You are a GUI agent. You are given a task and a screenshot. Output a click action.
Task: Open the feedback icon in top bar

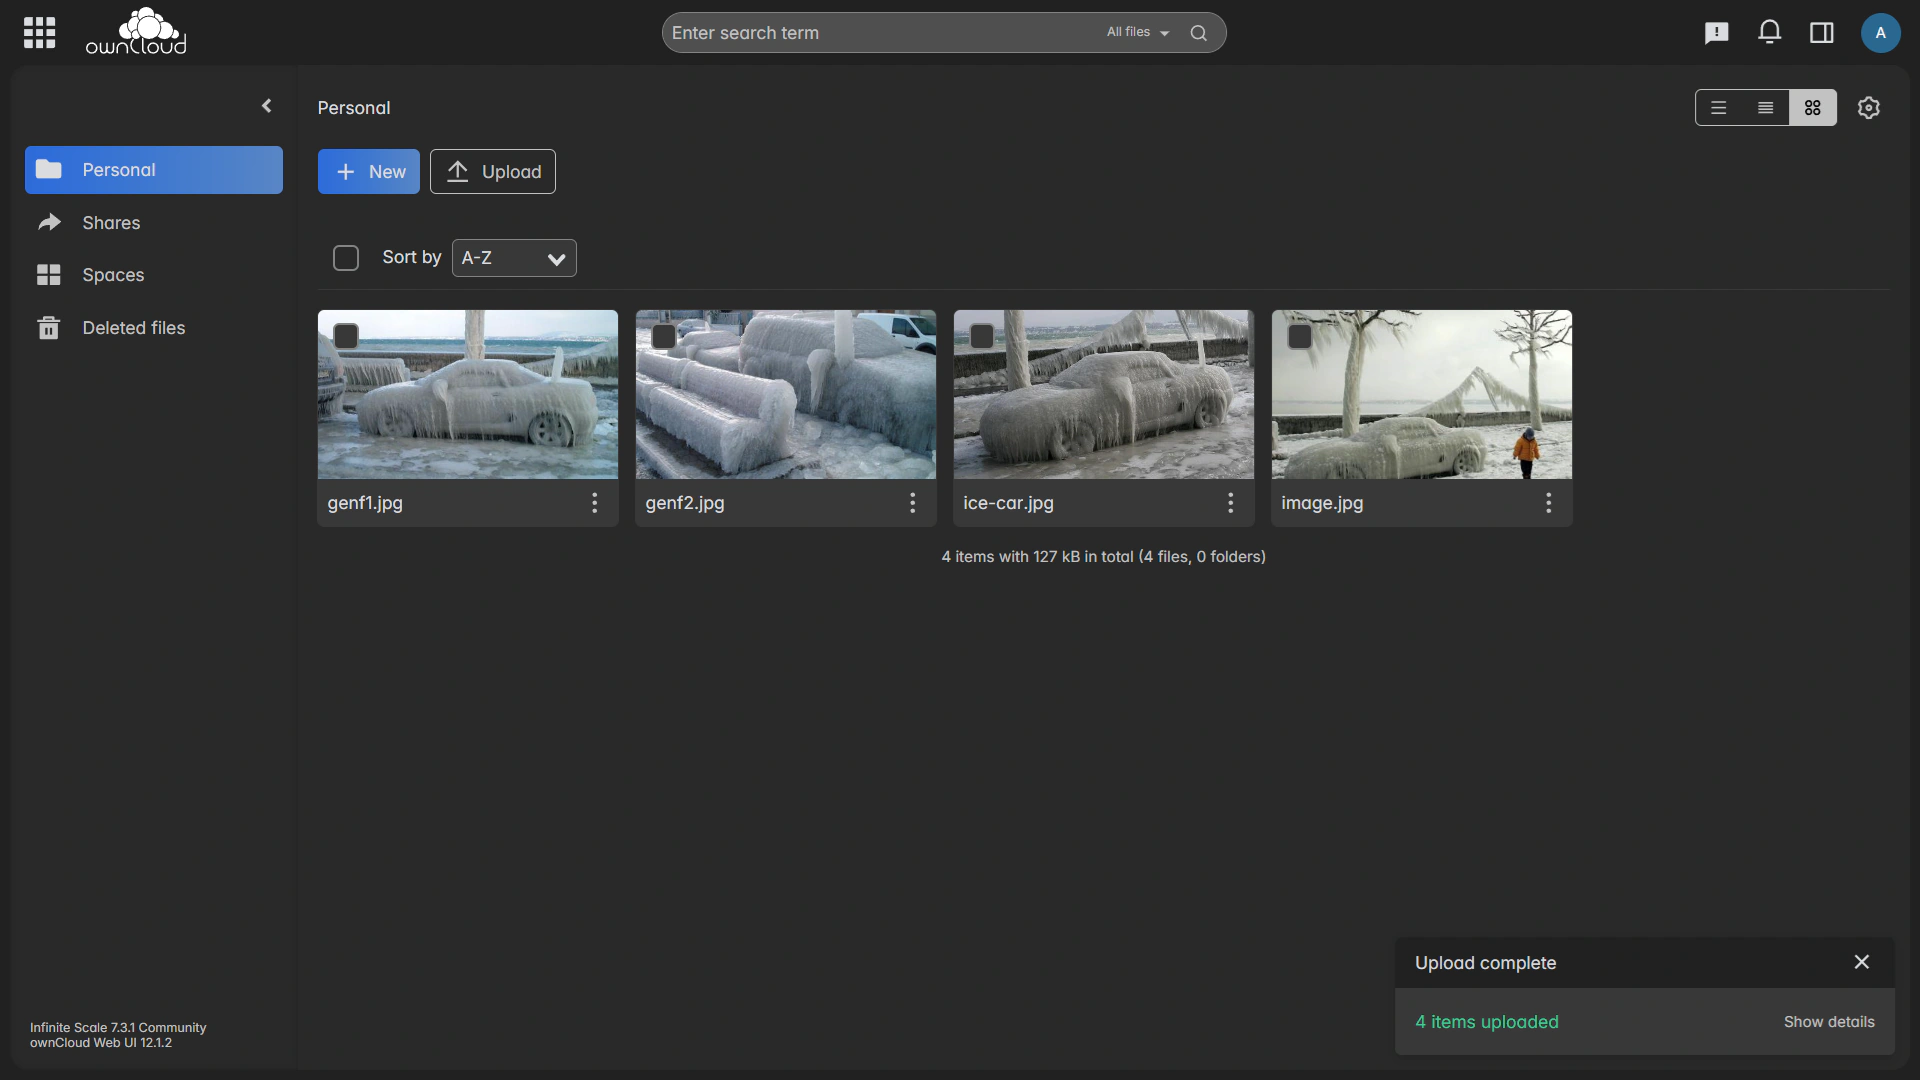tap(1716, 33)
